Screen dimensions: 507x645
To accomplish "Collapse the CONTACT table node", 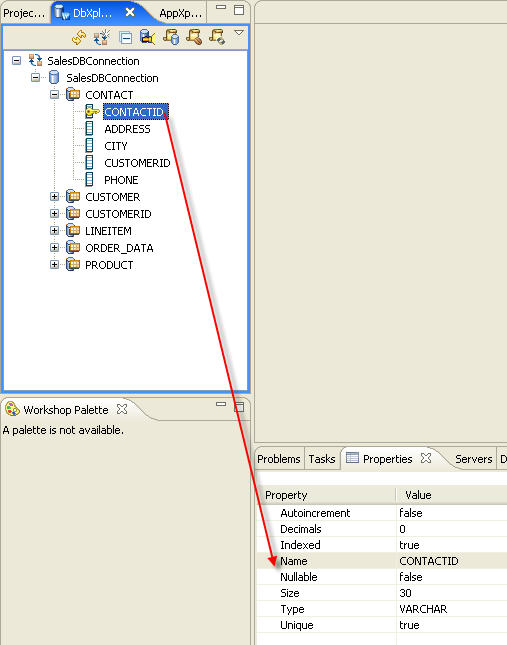I will click(54, 95).
